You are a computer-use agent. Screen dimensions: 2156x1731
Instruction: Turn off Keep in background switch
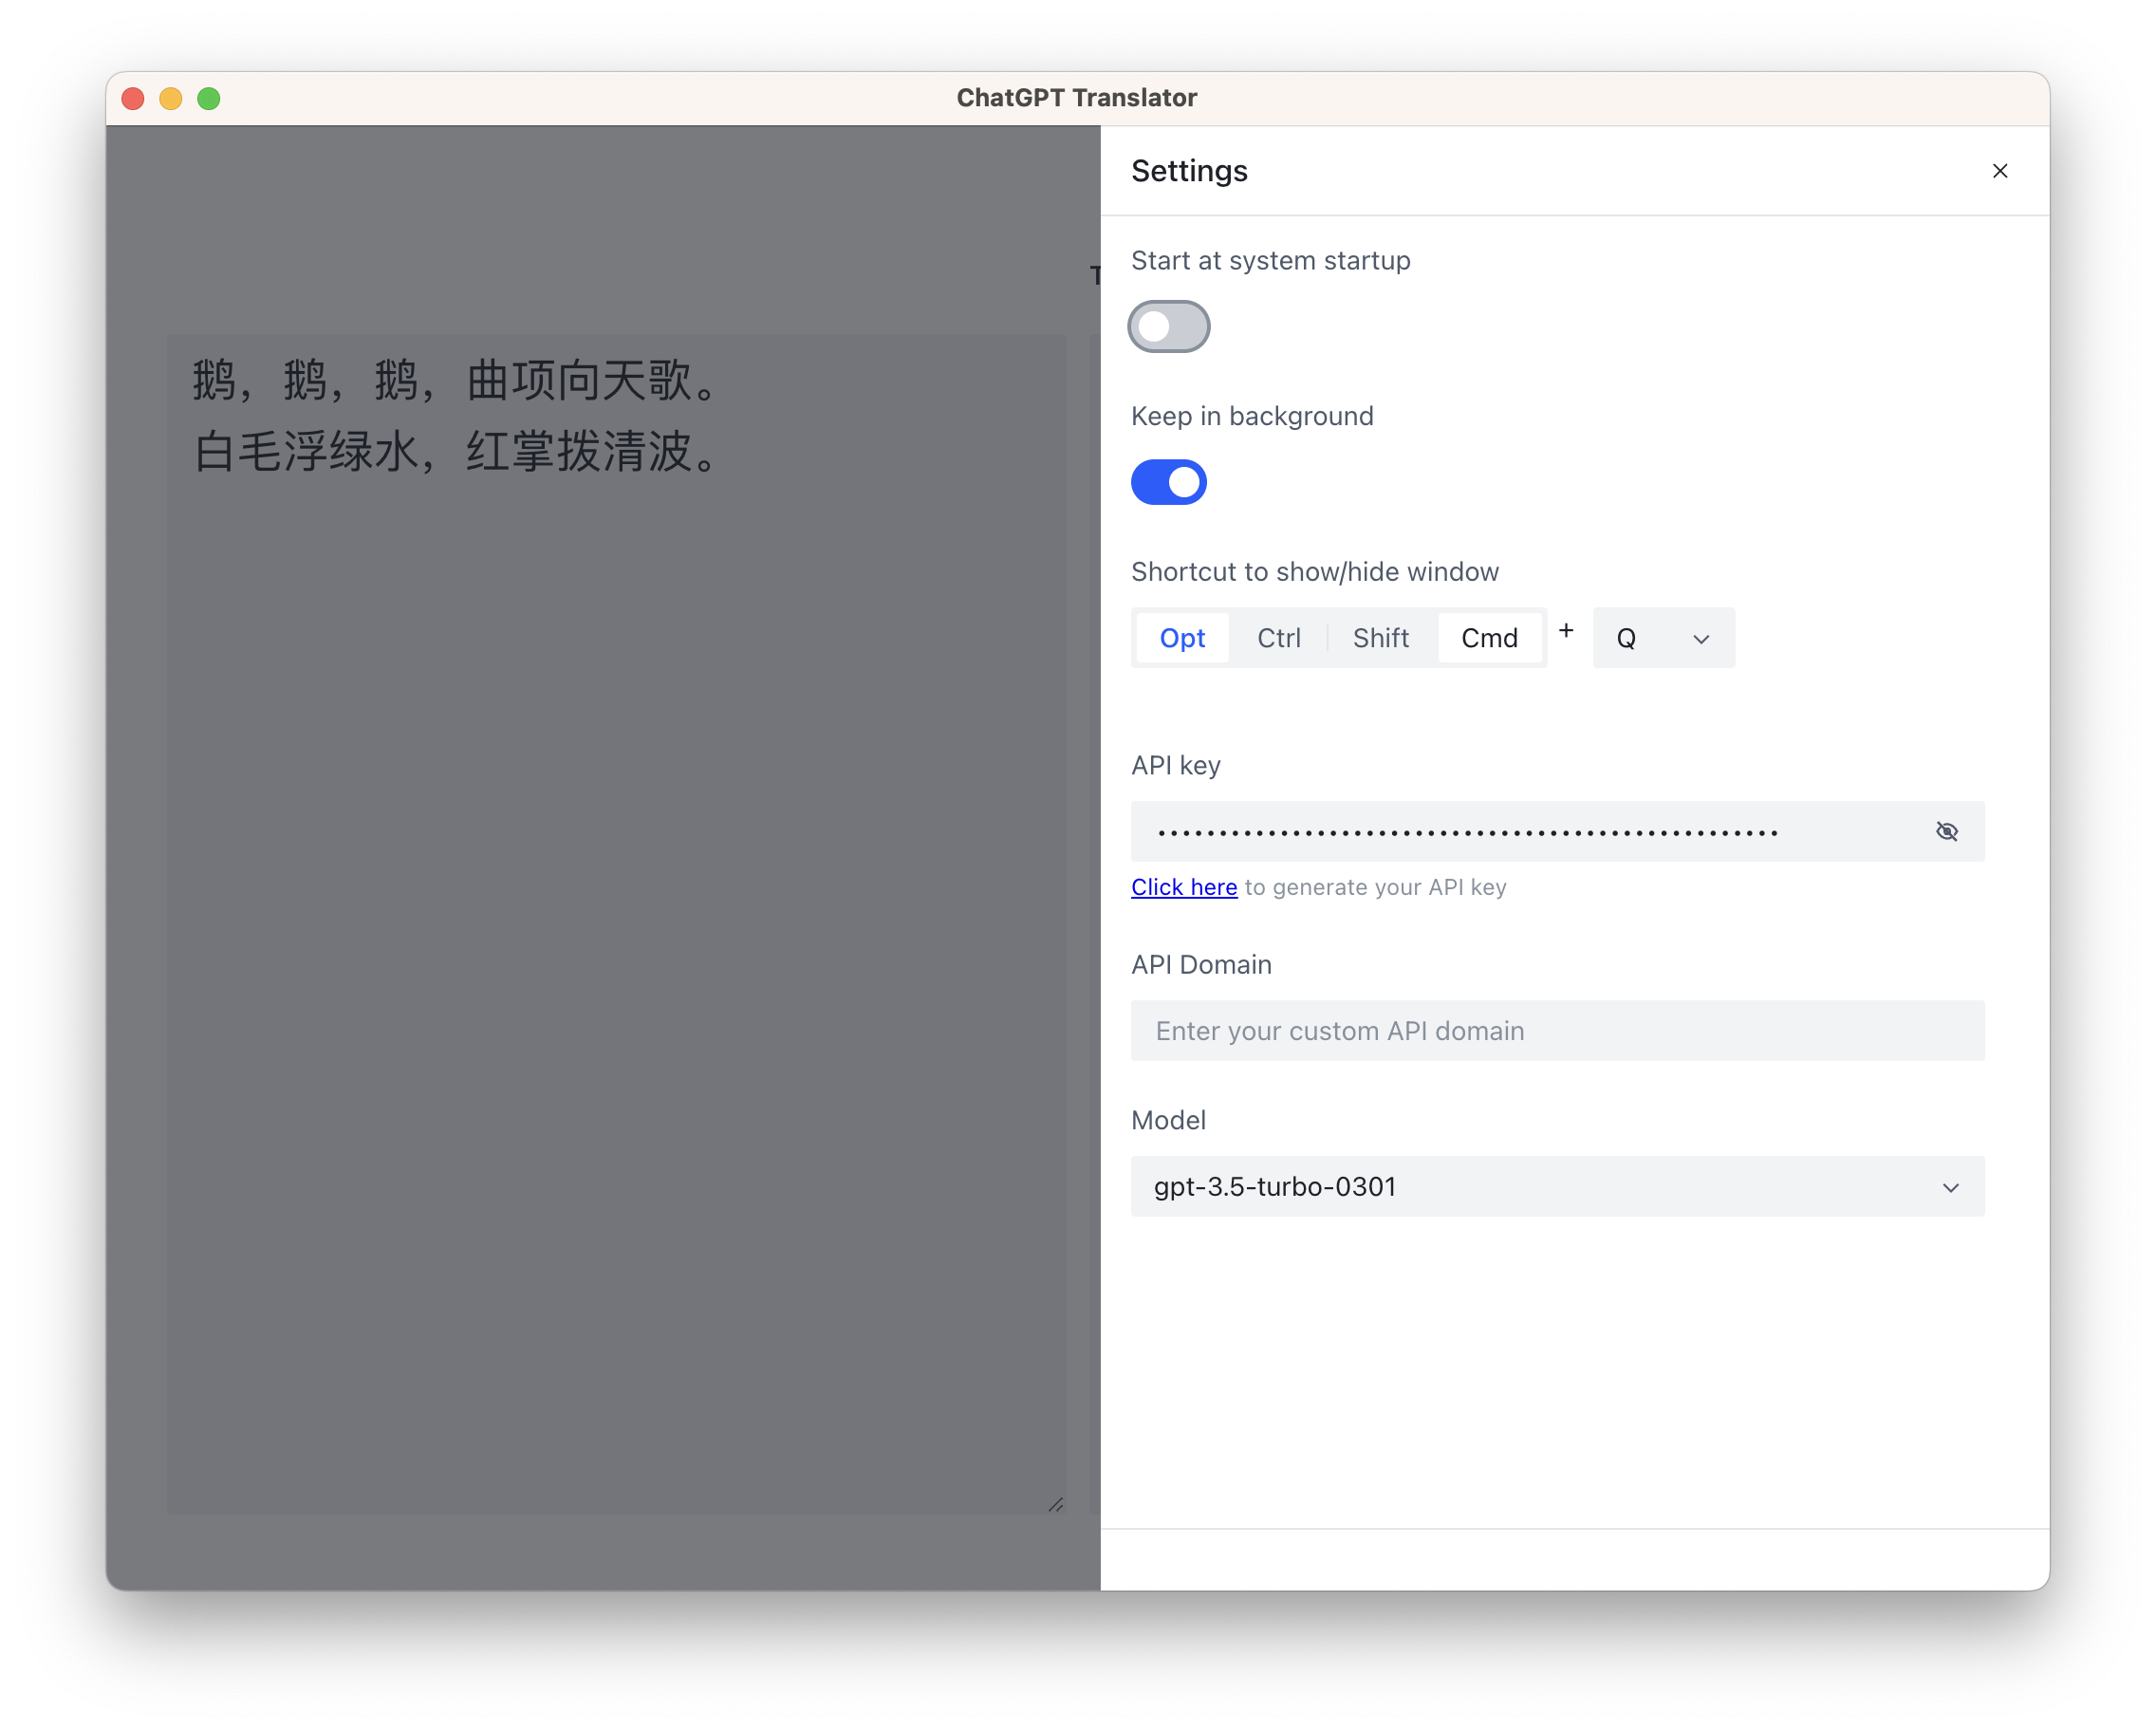1168,482
